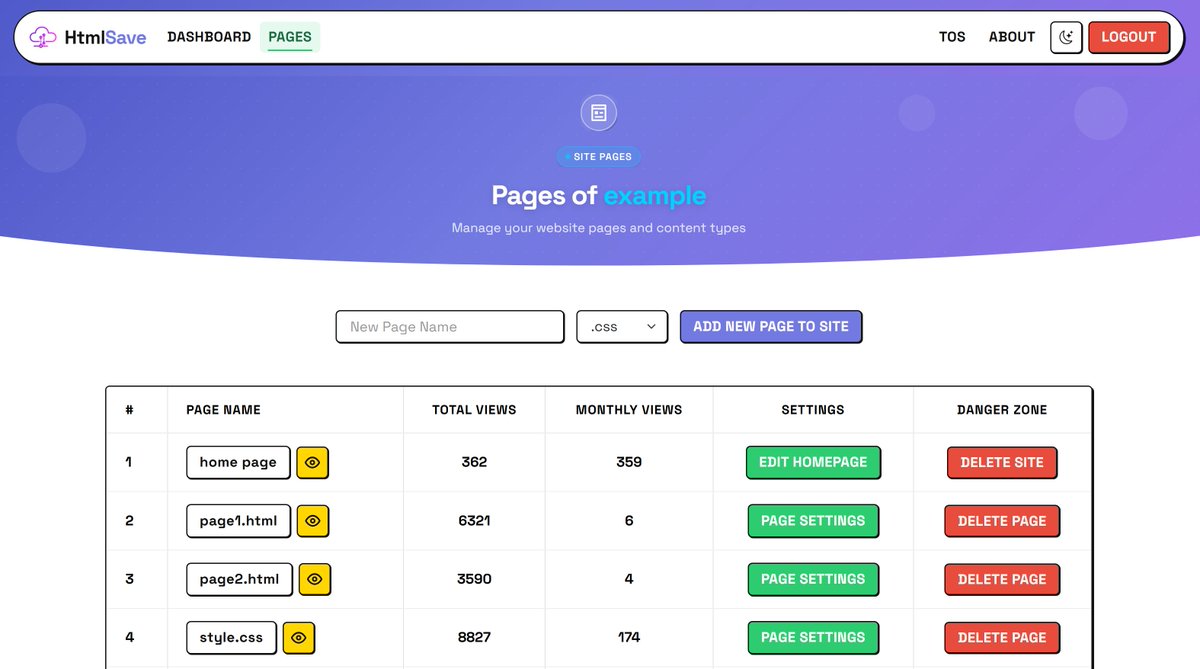The height and width of the screenshot is (669, 1200).
Task: Click the Total Views column header
Action: 474,410
